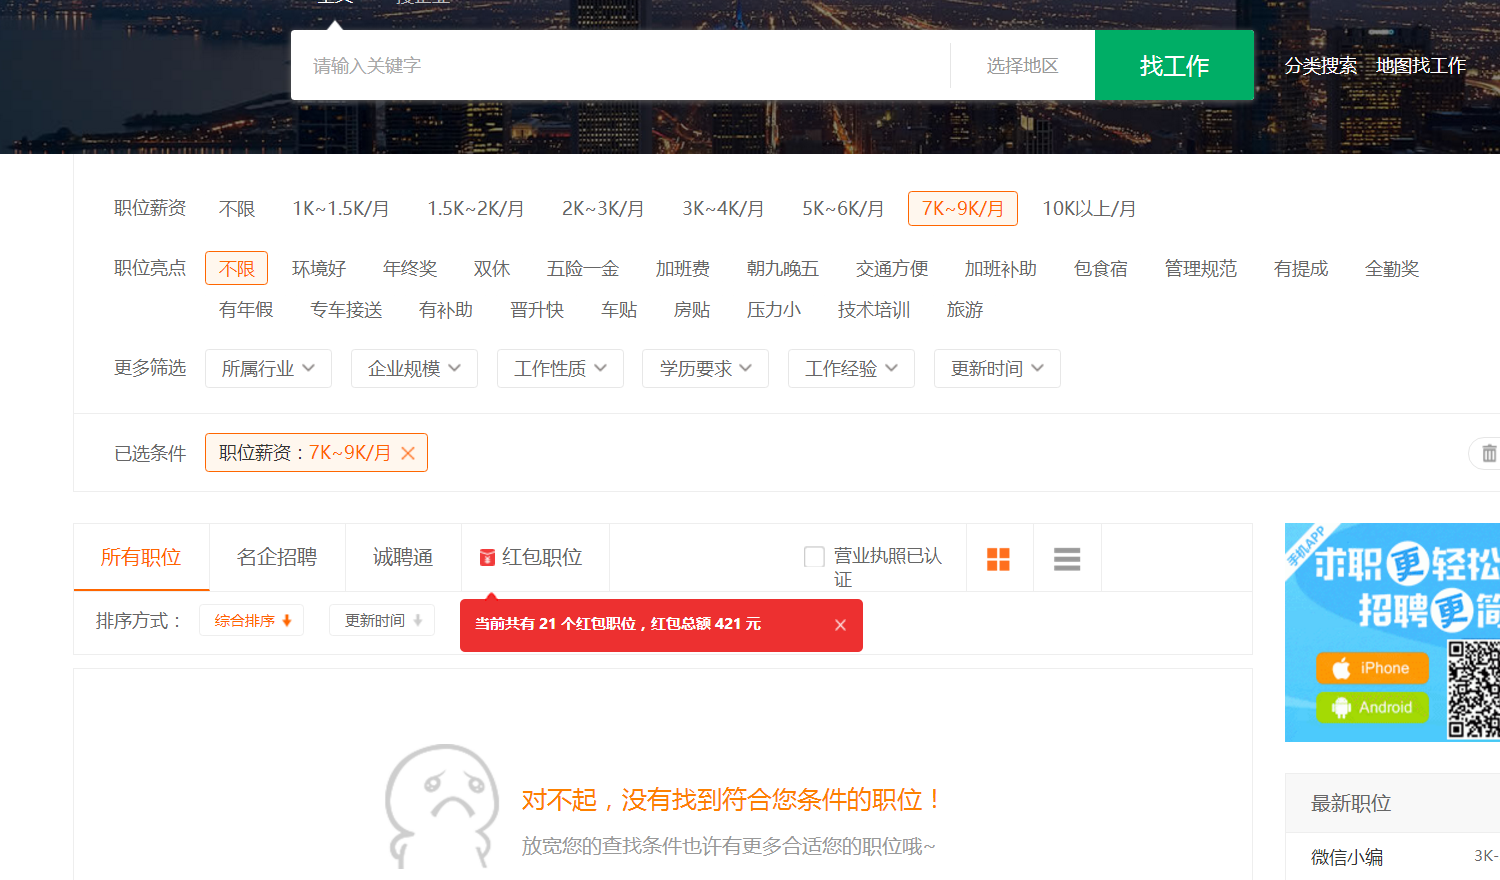
Task: Click the green 找工作 search button
Action: pos(1174,66)
